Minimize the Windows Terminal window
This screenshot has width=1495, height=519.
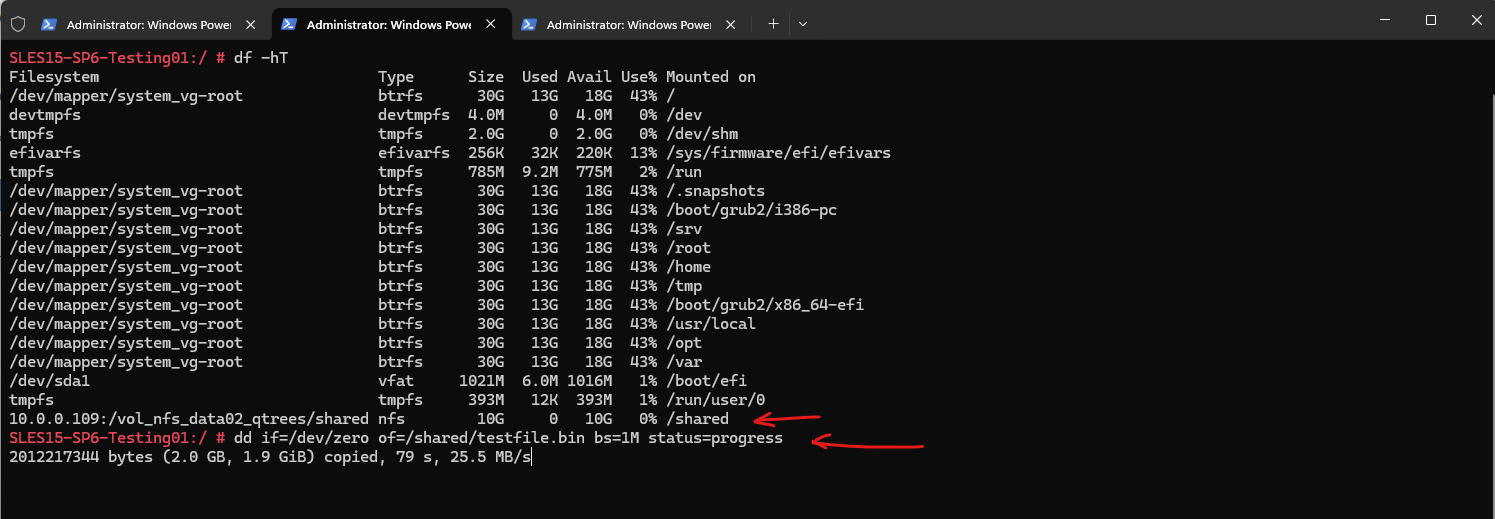pyautogui.click(x=1385, y=20)
